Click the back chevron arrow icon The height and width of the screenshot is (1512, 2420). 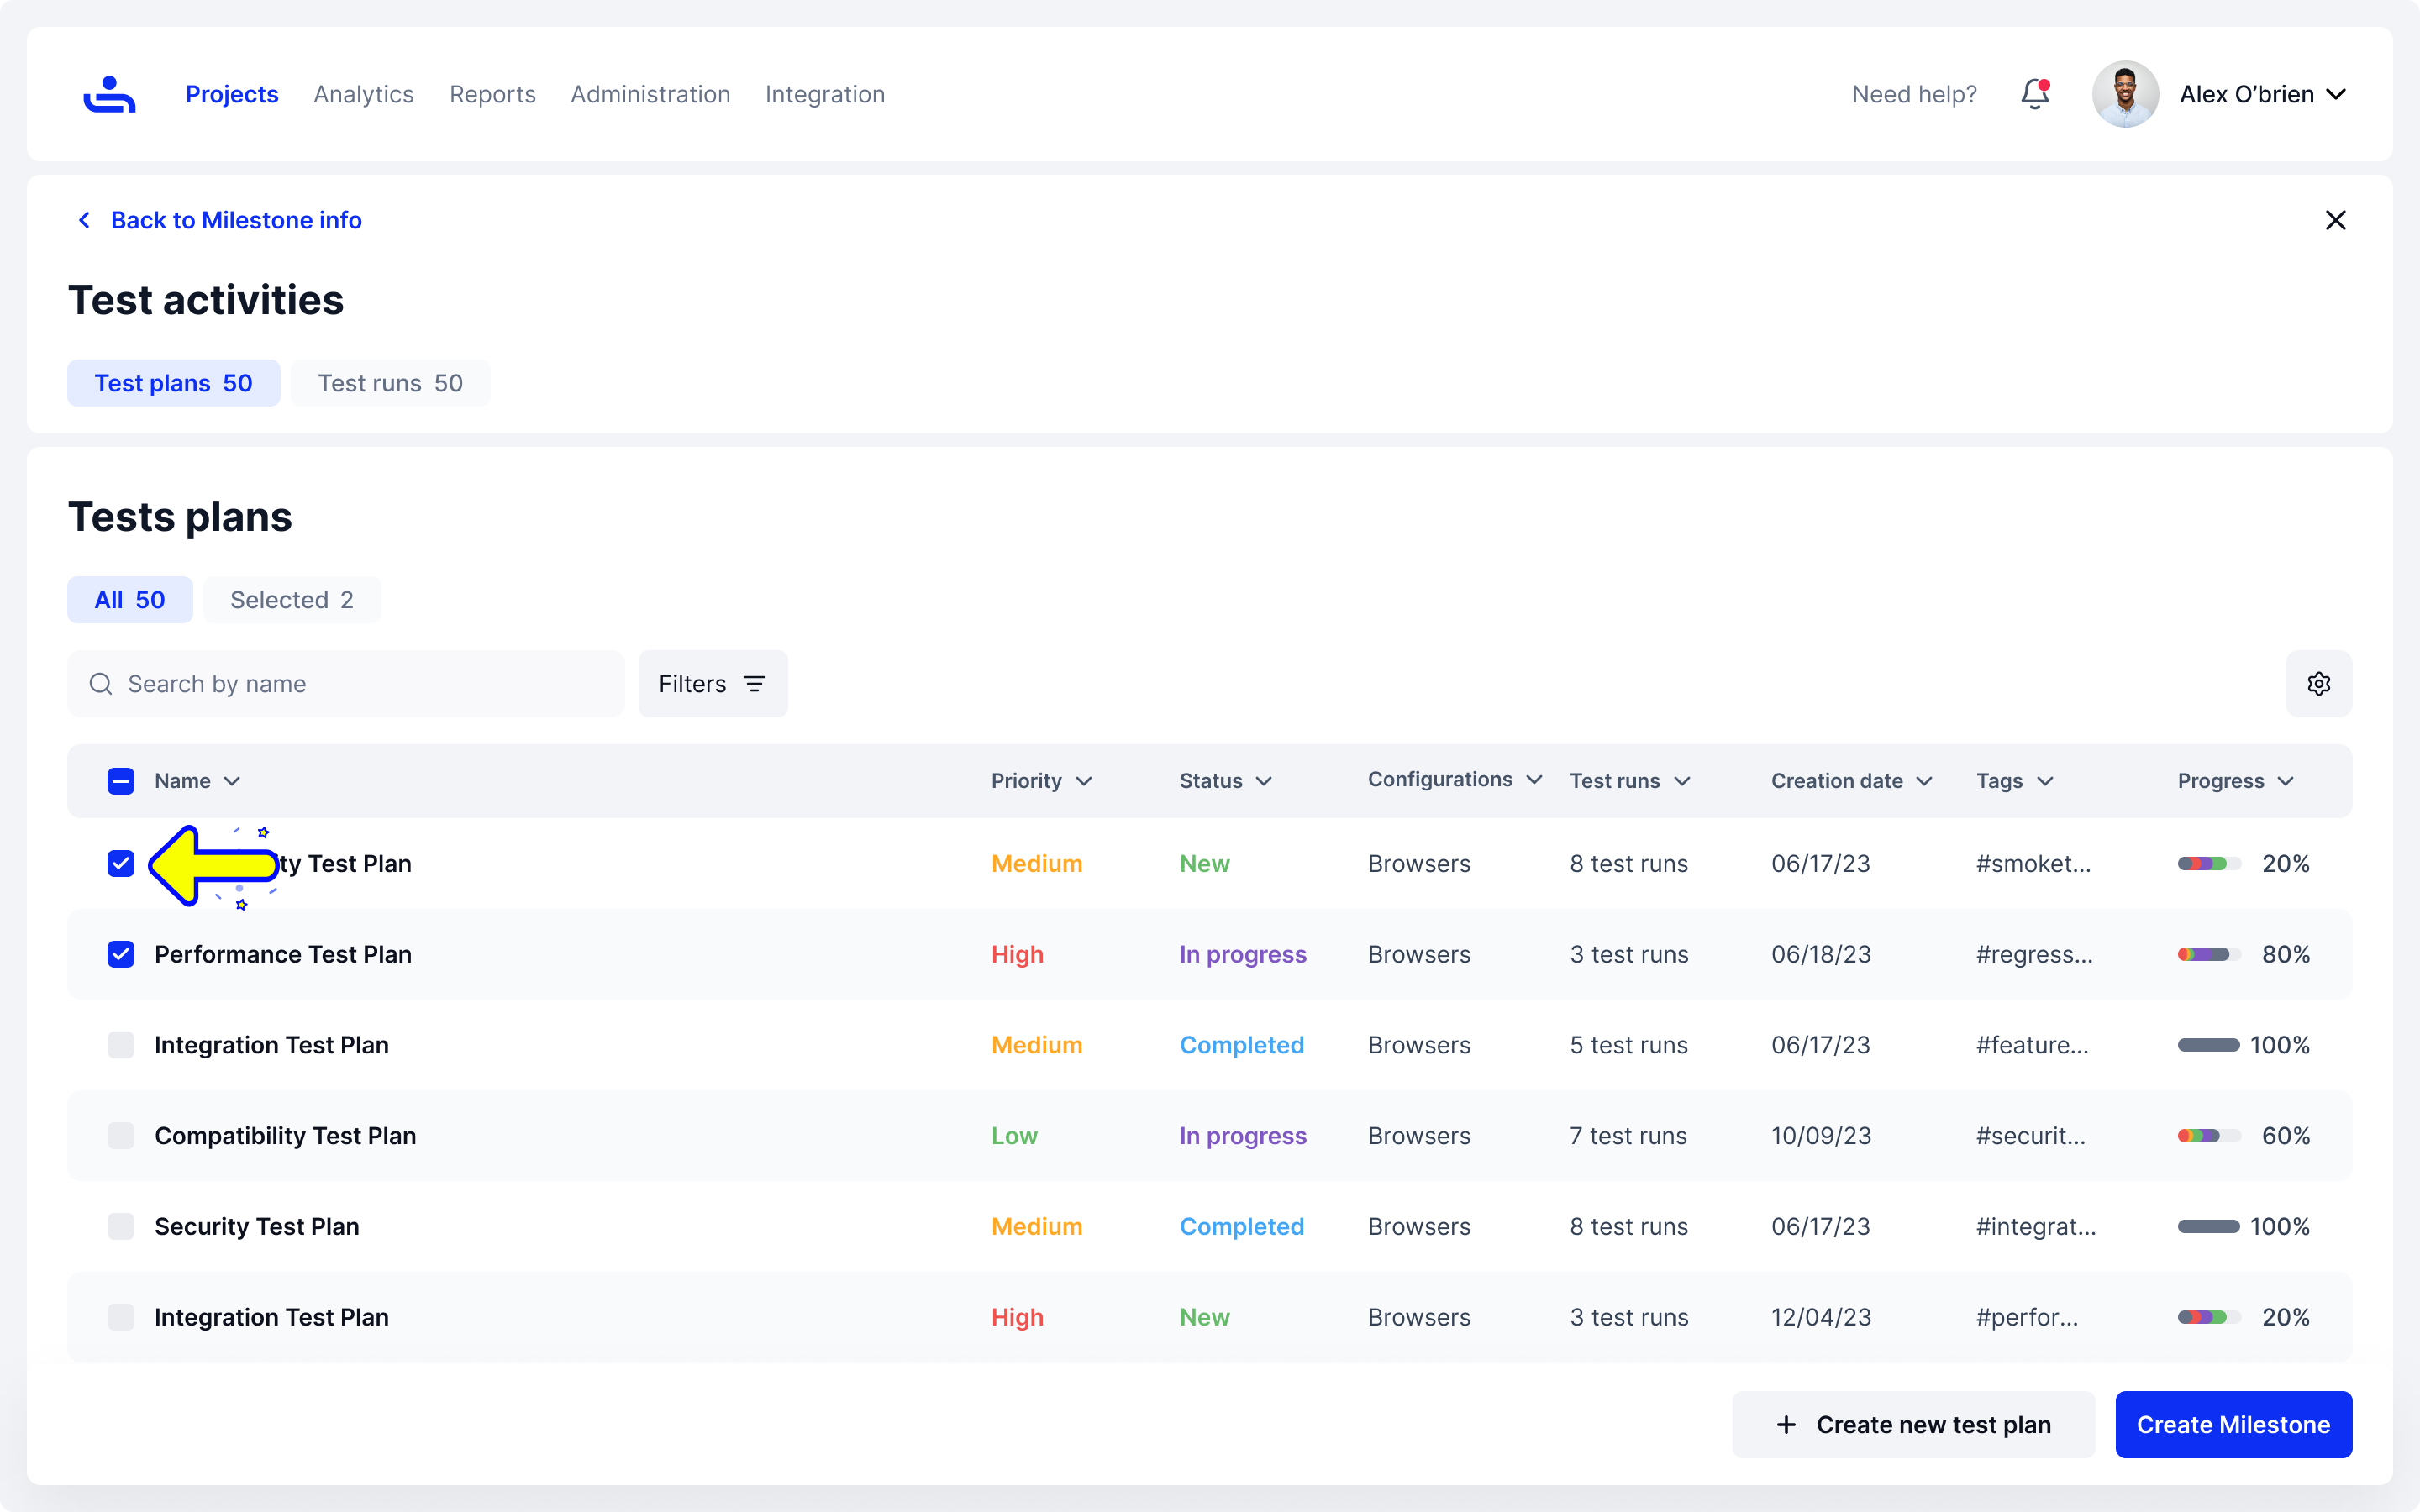coord(85,220)
